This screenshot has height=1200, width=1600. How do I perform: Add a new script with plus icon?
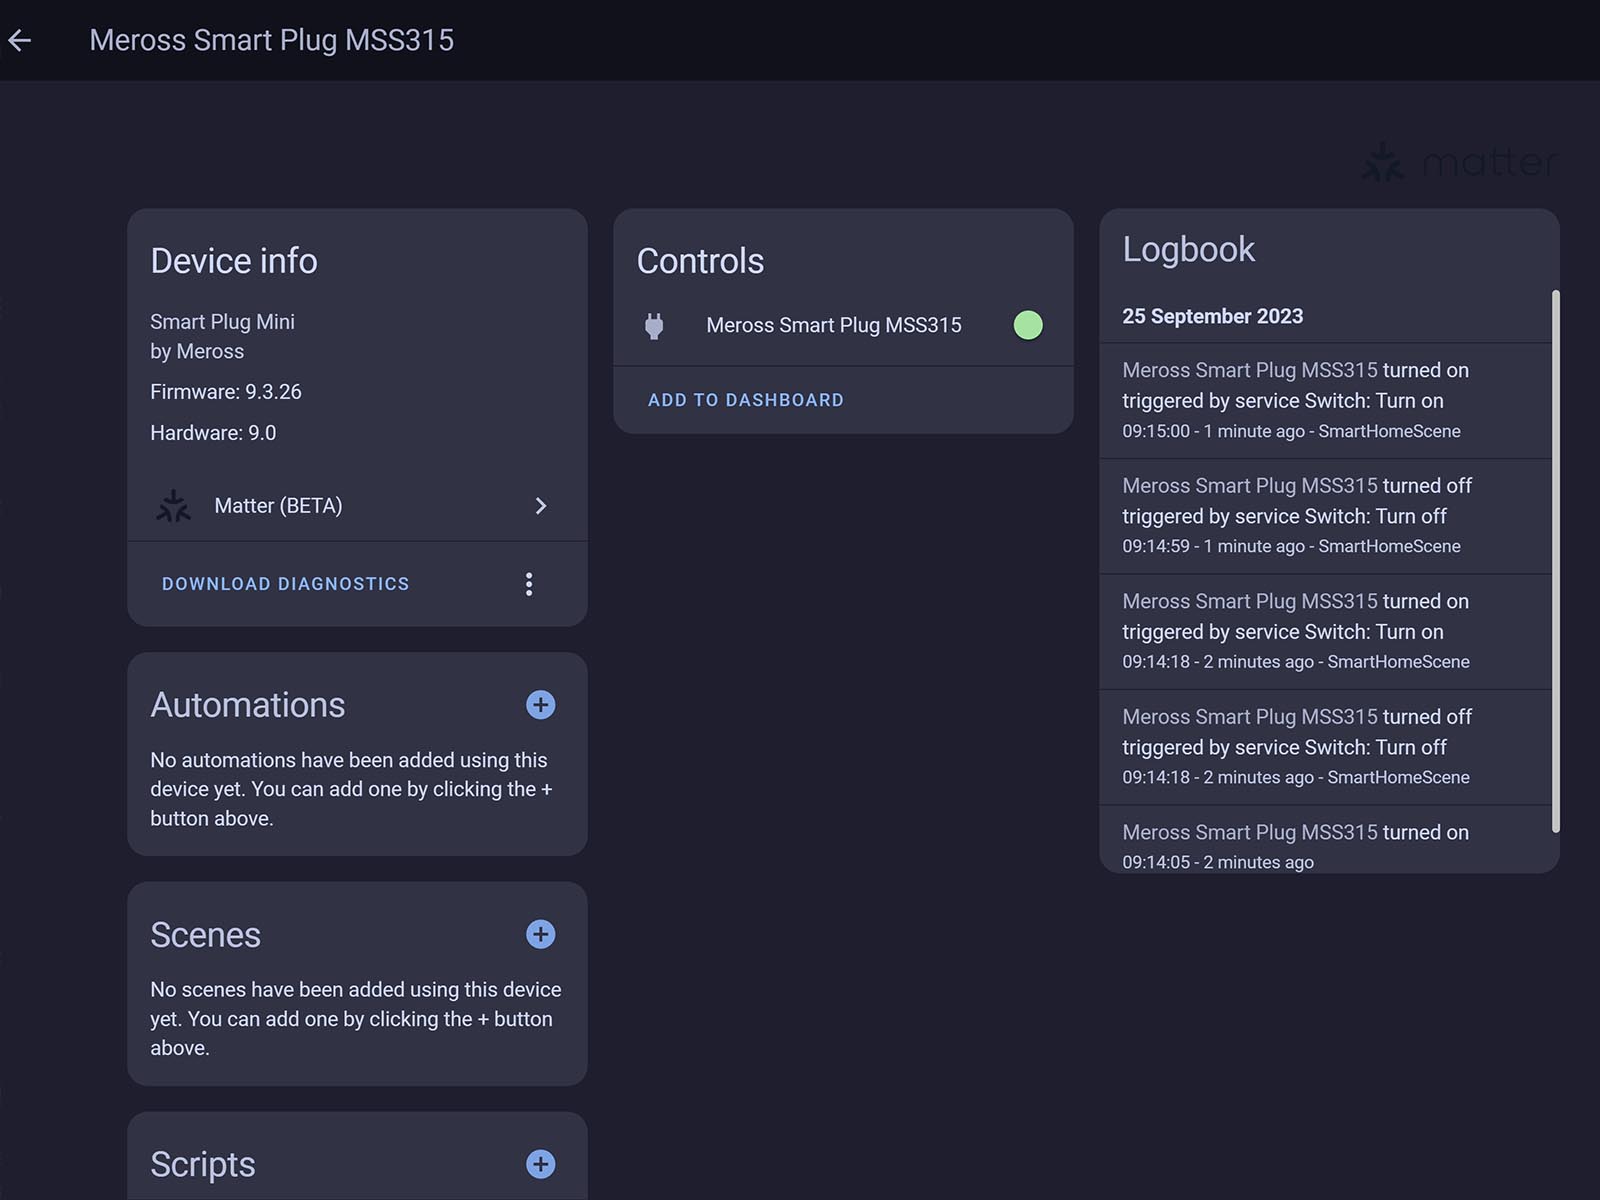(540, 1164)
